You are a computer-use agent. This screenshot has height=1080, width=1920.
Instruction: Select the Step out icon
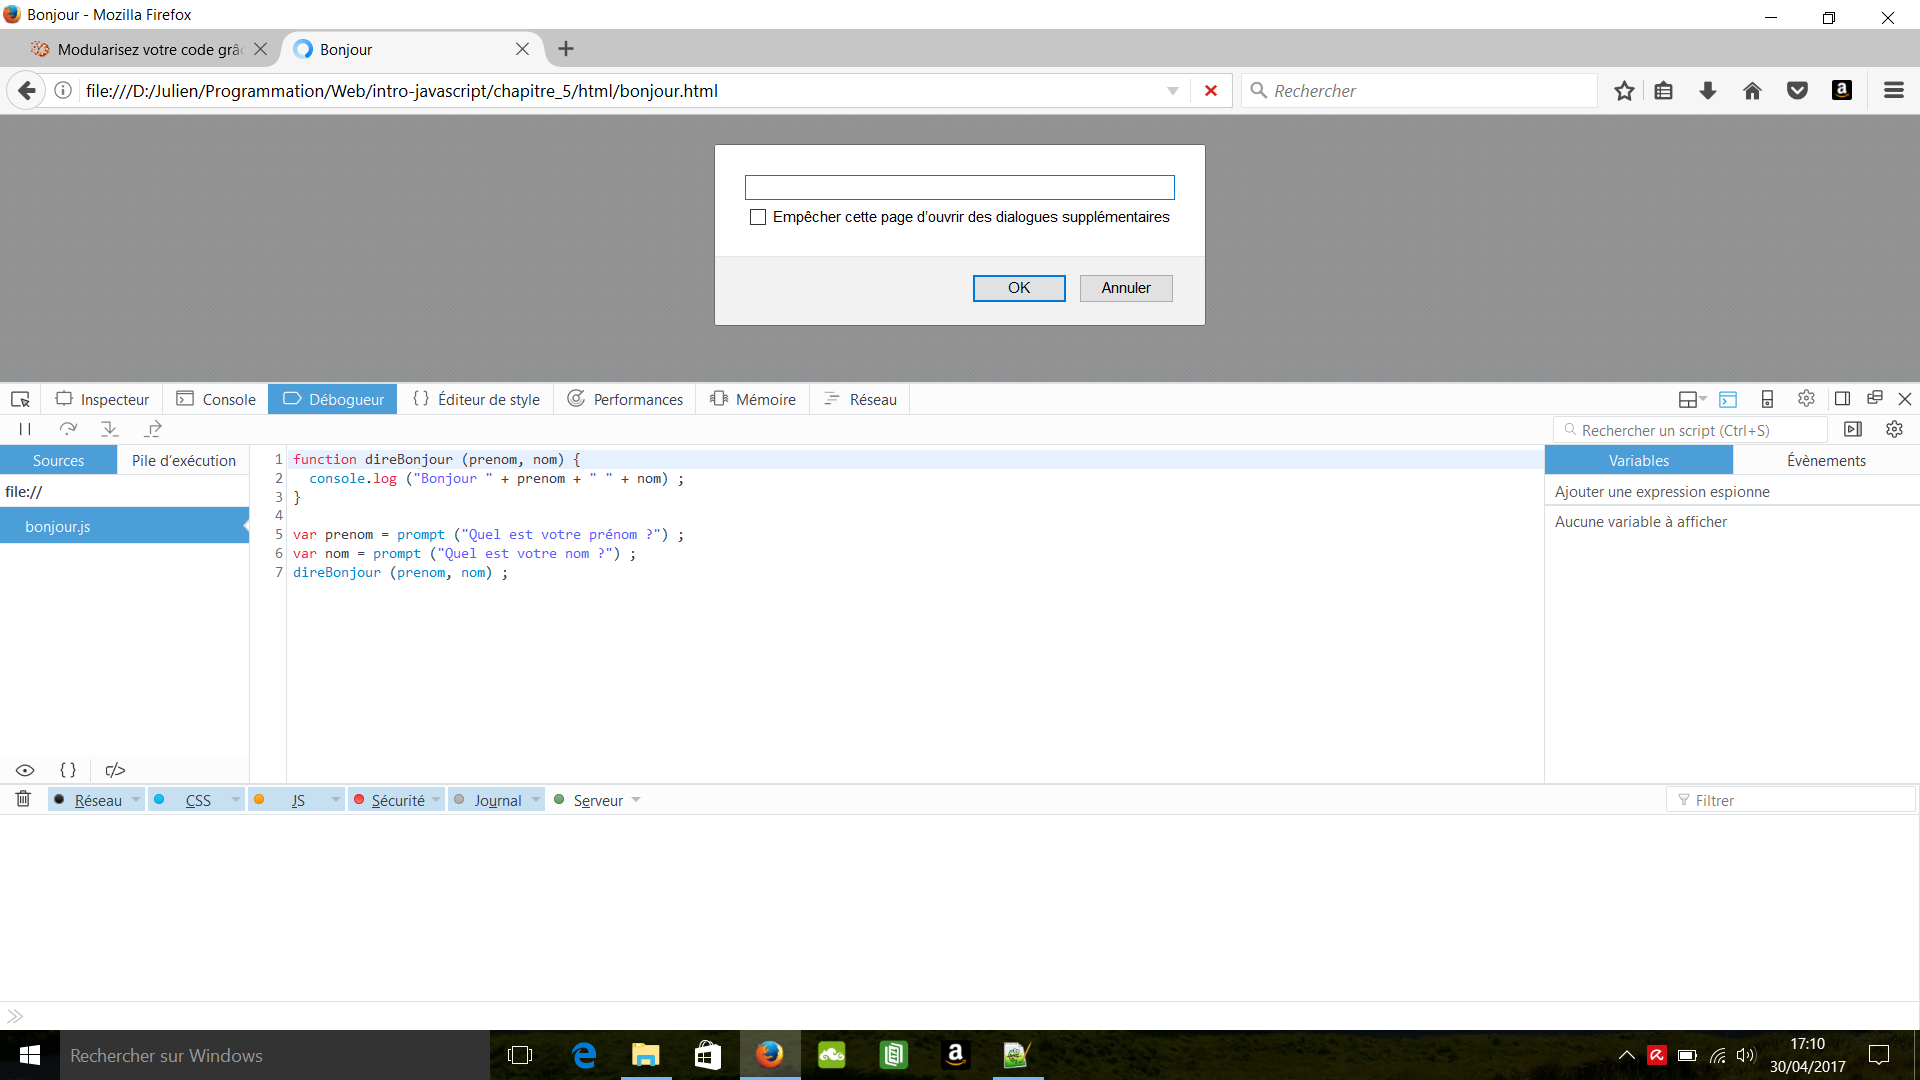tap(152, 429)
